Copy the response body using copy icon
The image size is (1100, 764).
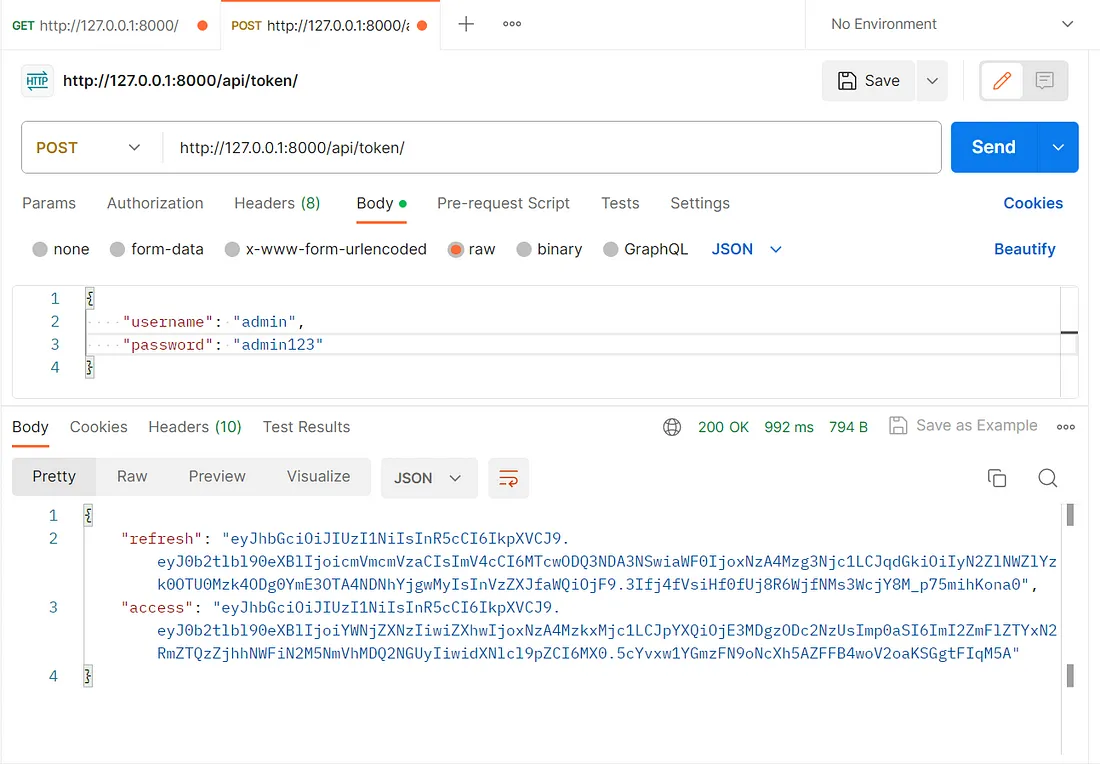click(997, 478)
